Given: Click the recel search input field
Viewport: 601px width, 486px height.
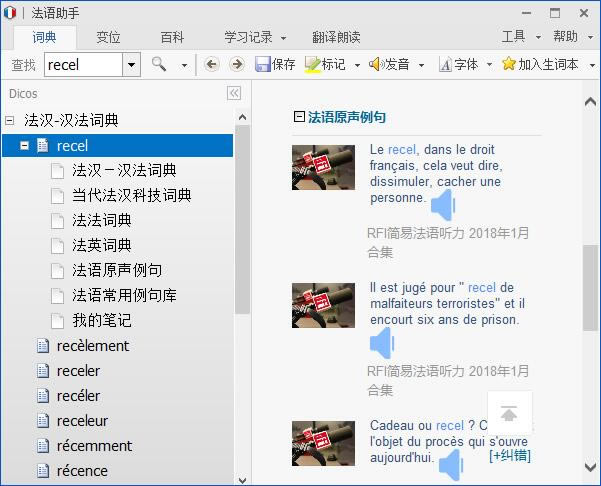Looking at the screenshot, I should [83, 65].
